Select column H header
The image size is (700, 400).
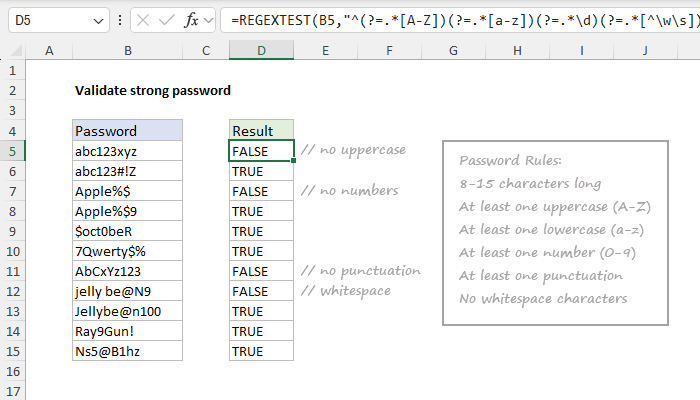(517, 50)
